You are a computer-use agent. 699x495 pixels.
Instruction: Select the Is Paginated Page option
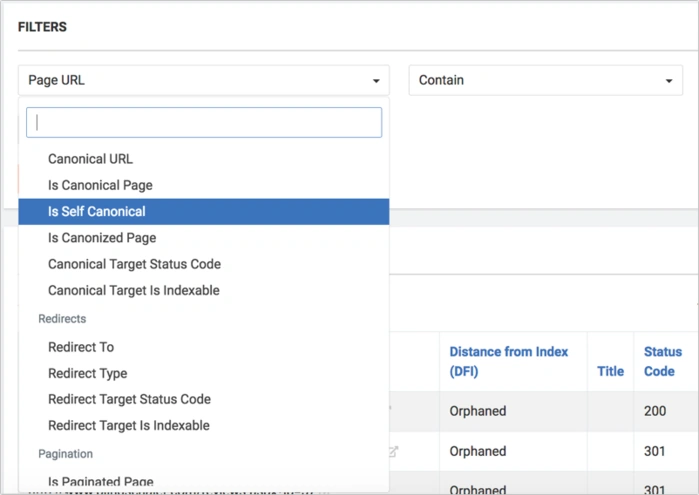point(100,482)
